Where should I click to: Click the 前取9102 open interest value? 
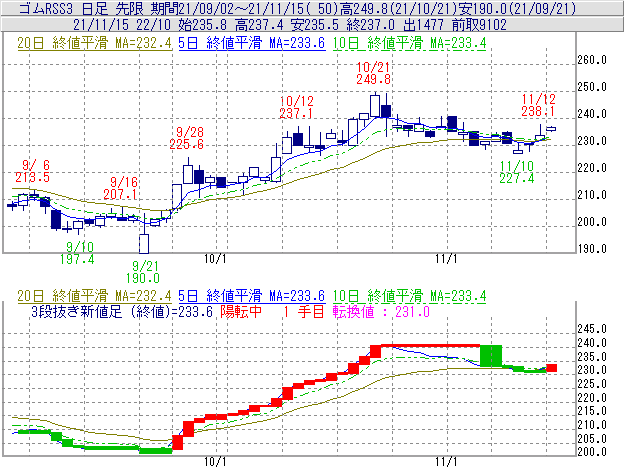click(x=479, y=25)
